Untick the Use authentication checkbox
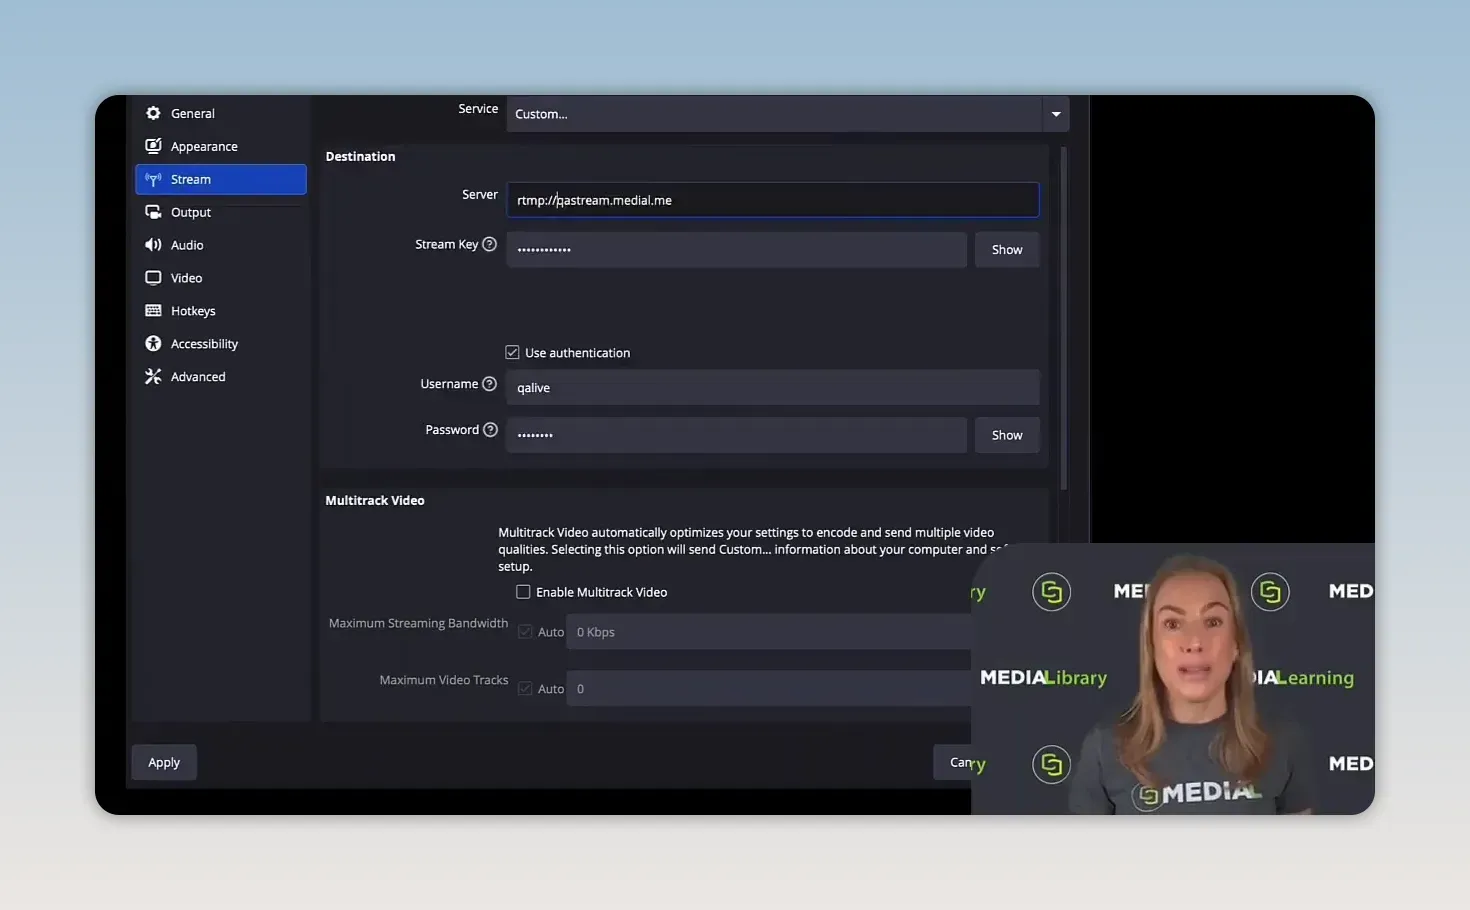 (512, 352)
